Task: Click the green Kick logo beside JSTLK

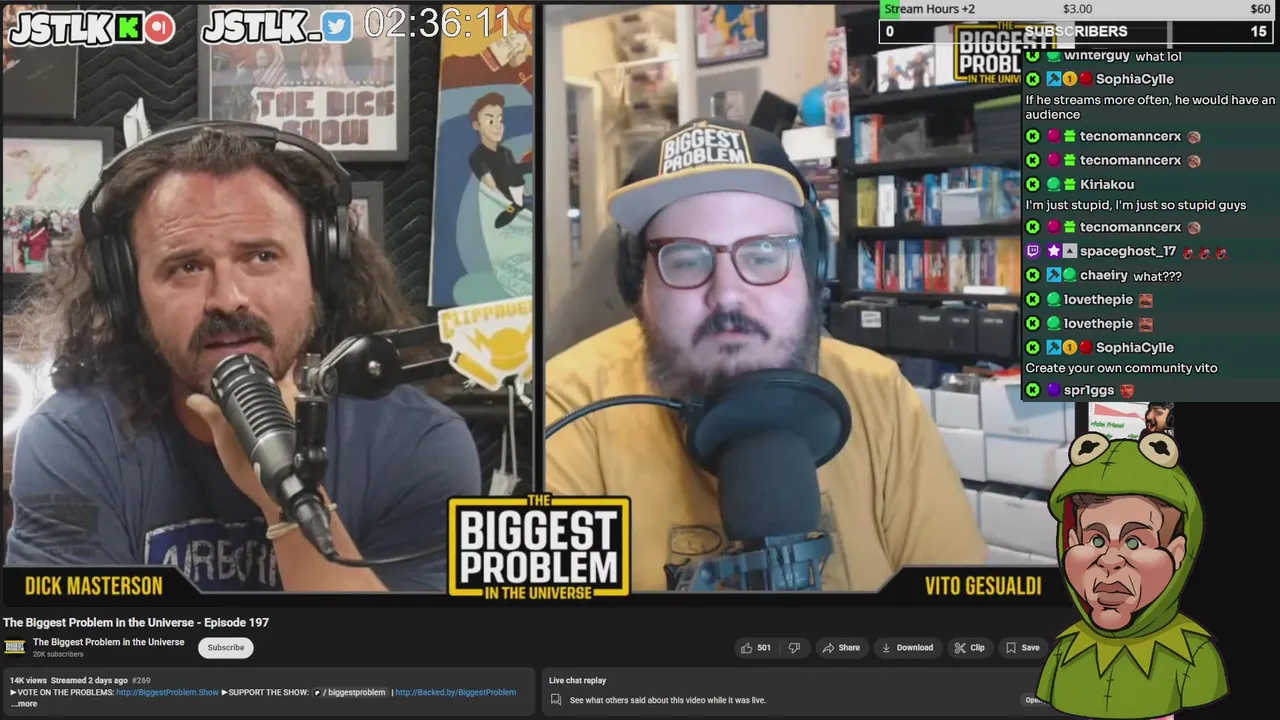Action: click(x=127, y=28)
